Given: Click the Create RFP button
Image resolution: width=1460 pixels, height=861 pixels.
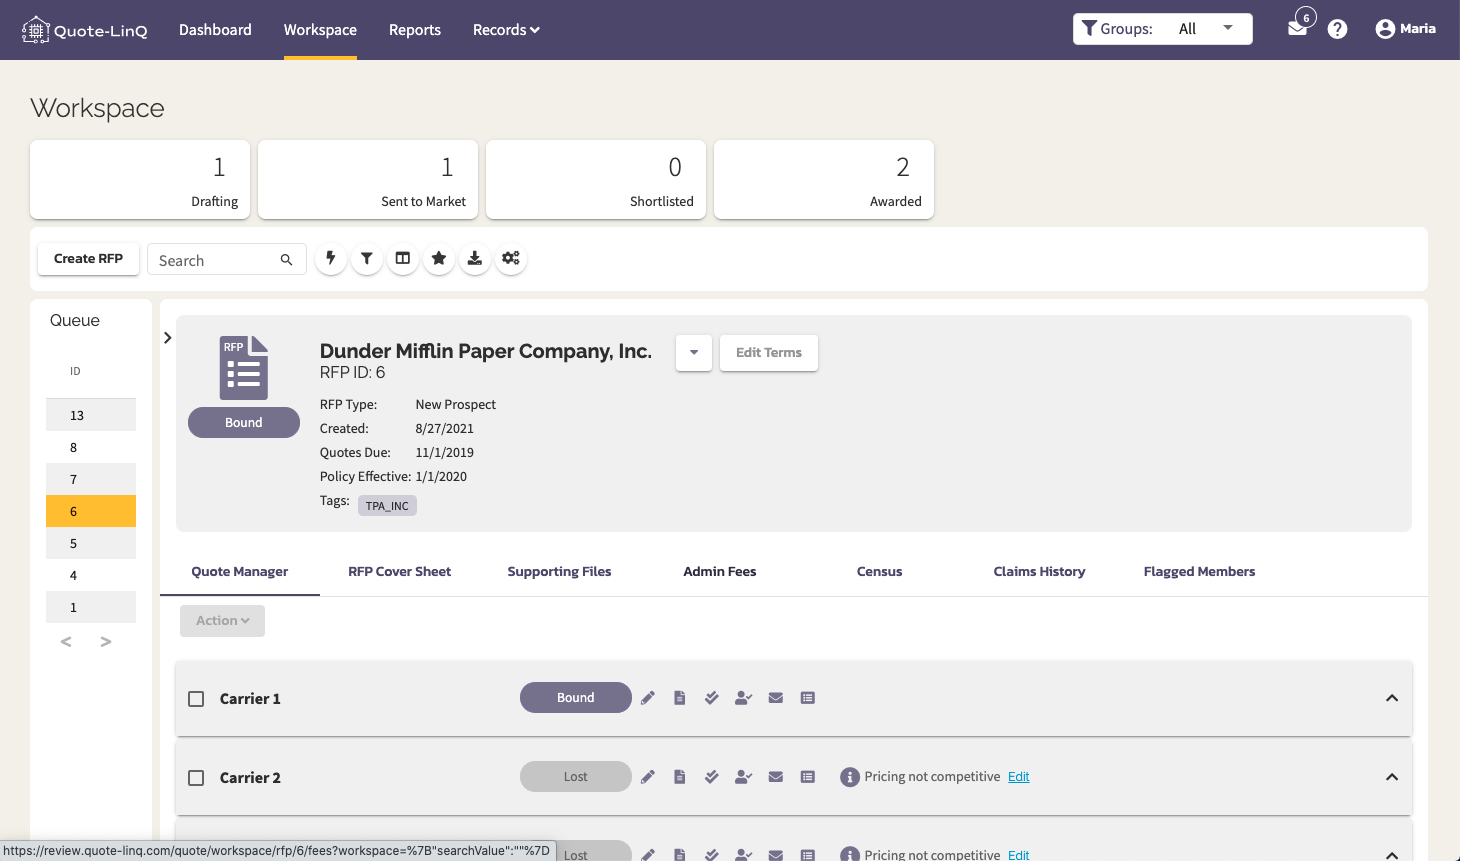Looking at the screenshot, I should (88, 258).
